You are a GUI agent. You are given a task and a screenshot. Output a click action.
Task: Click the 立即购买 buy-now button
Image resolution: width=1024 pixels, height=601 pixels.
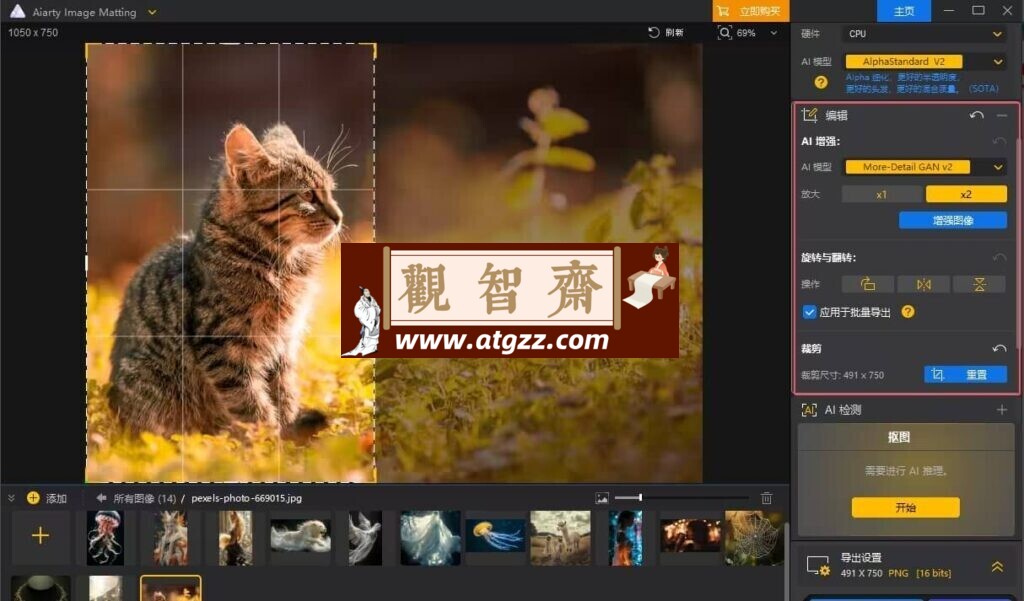pyautogui.click(x=750, y=11)
